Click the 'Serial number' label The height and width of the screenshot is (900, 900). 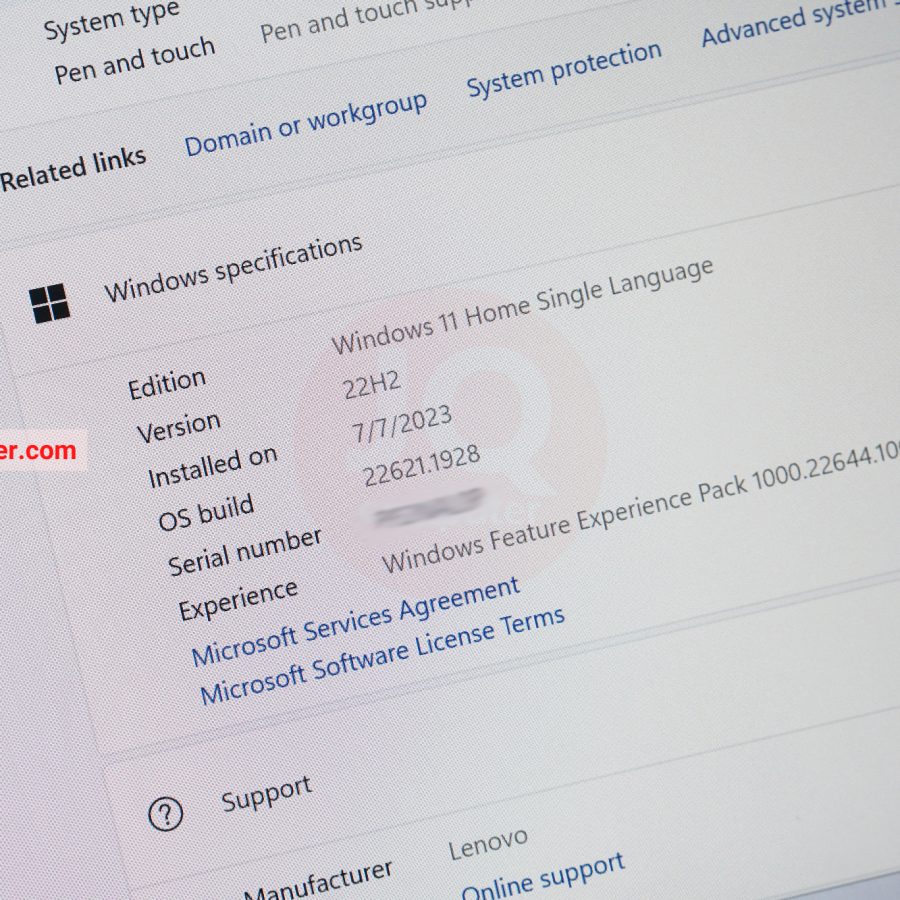tap(245, 552)
